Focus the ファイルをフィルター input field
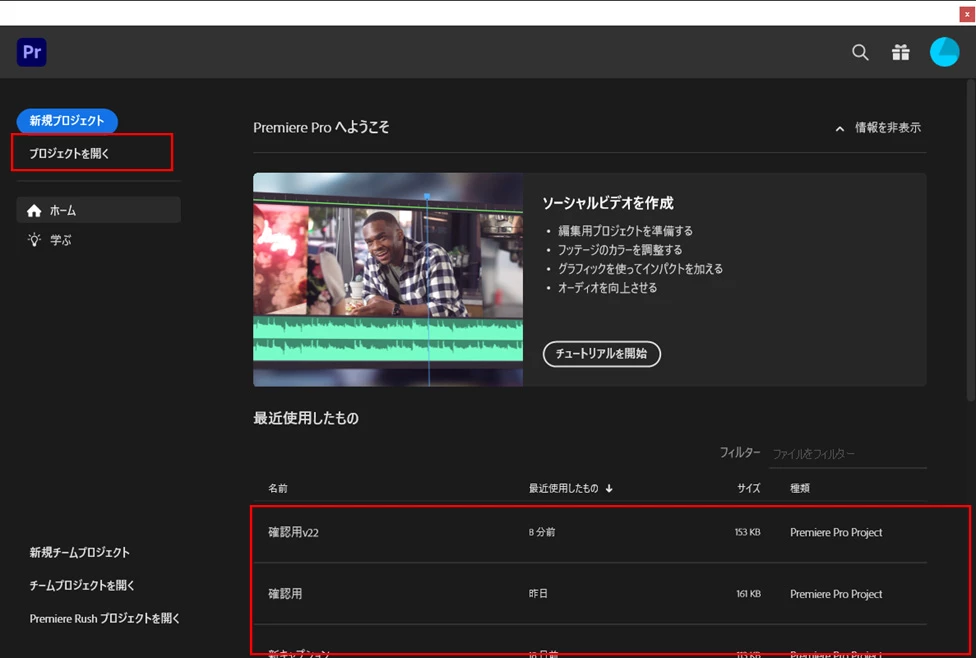The width and height of the screenshot is (976, 658). click(x=849, y=454)
